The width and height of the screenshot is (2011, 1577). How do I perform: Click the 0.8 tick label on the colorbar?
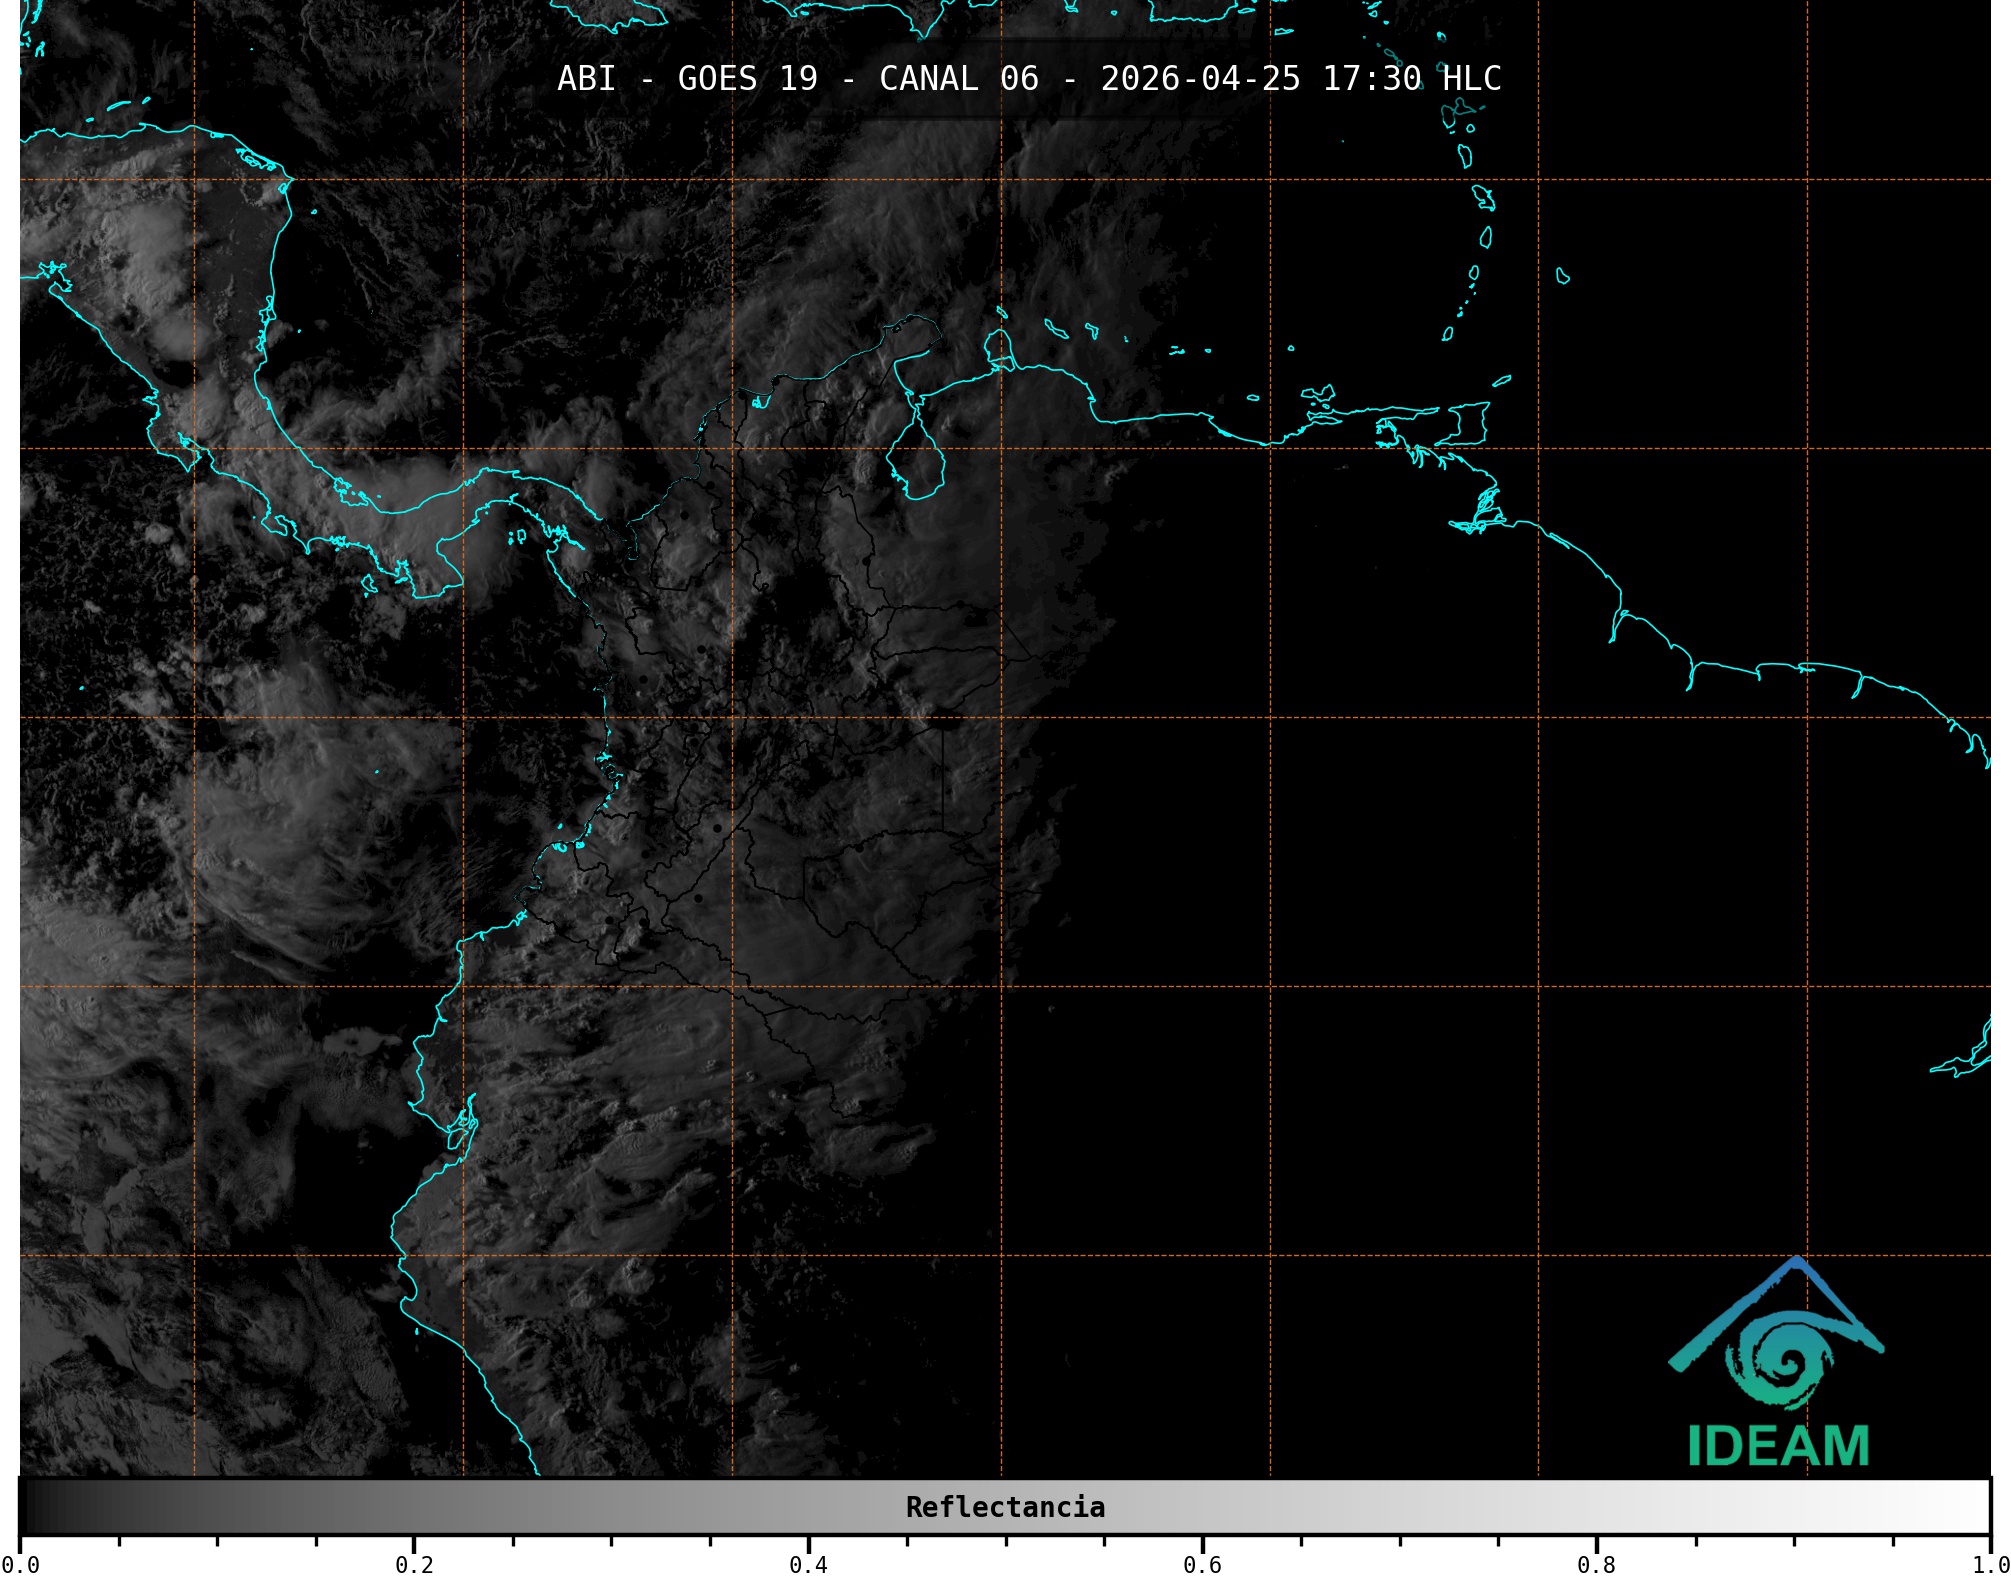click(x=1596, y=1564)
